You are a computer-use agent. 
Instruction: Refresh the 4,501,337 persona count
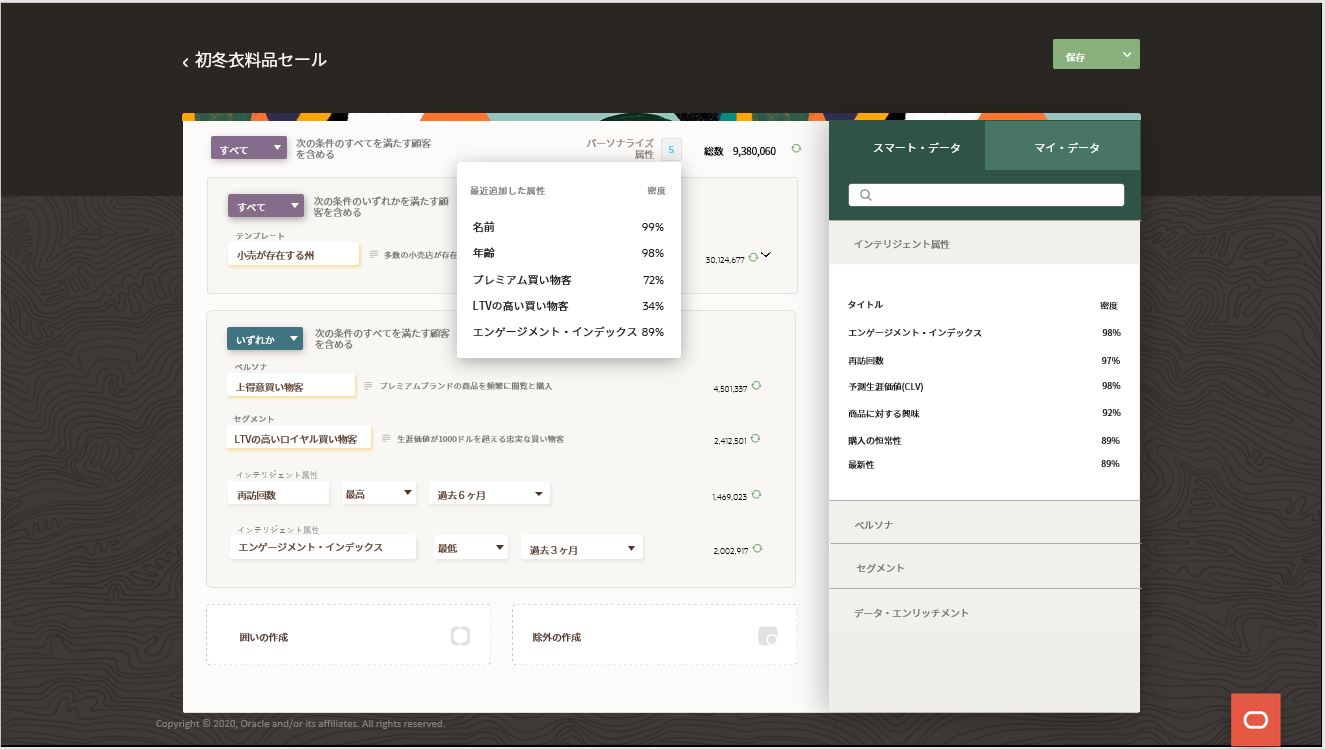tap(756, 386)
